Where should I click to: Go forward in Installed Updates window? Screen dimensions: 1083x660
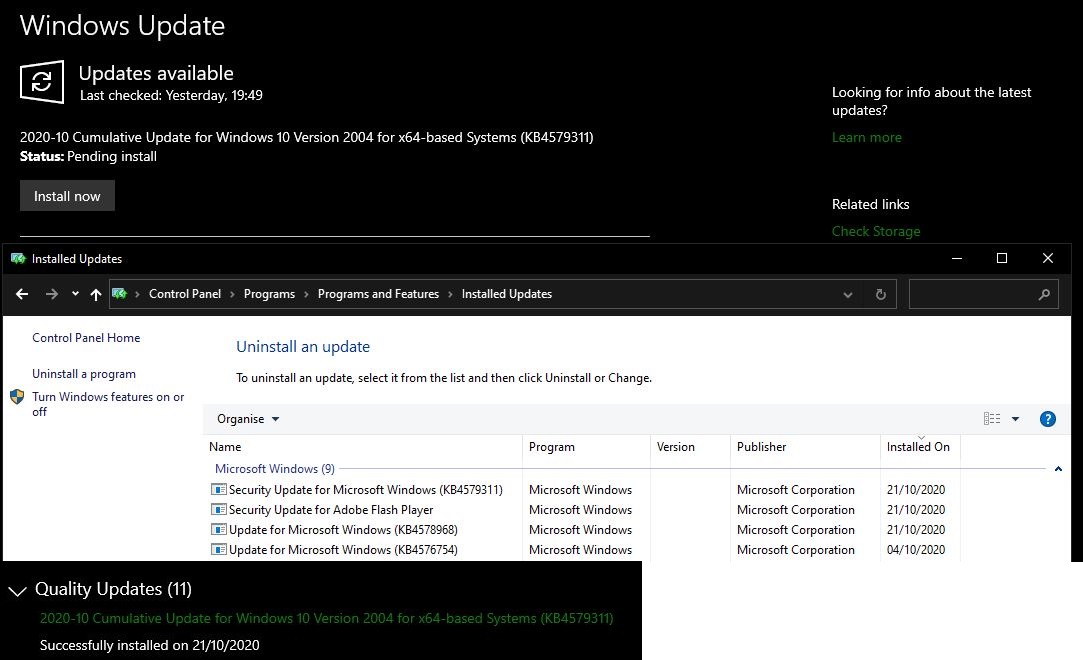[x=52, y=294]
